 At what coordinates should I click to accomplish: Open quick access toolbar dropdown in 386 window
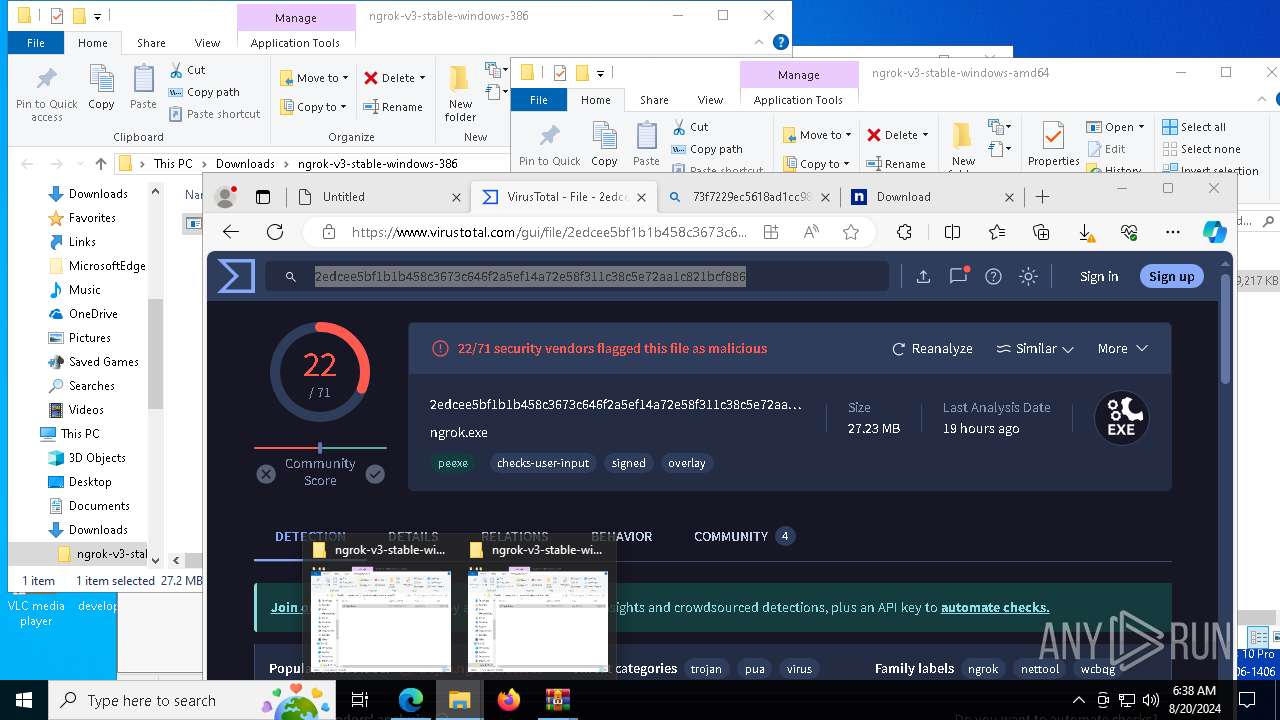point(98,16)
